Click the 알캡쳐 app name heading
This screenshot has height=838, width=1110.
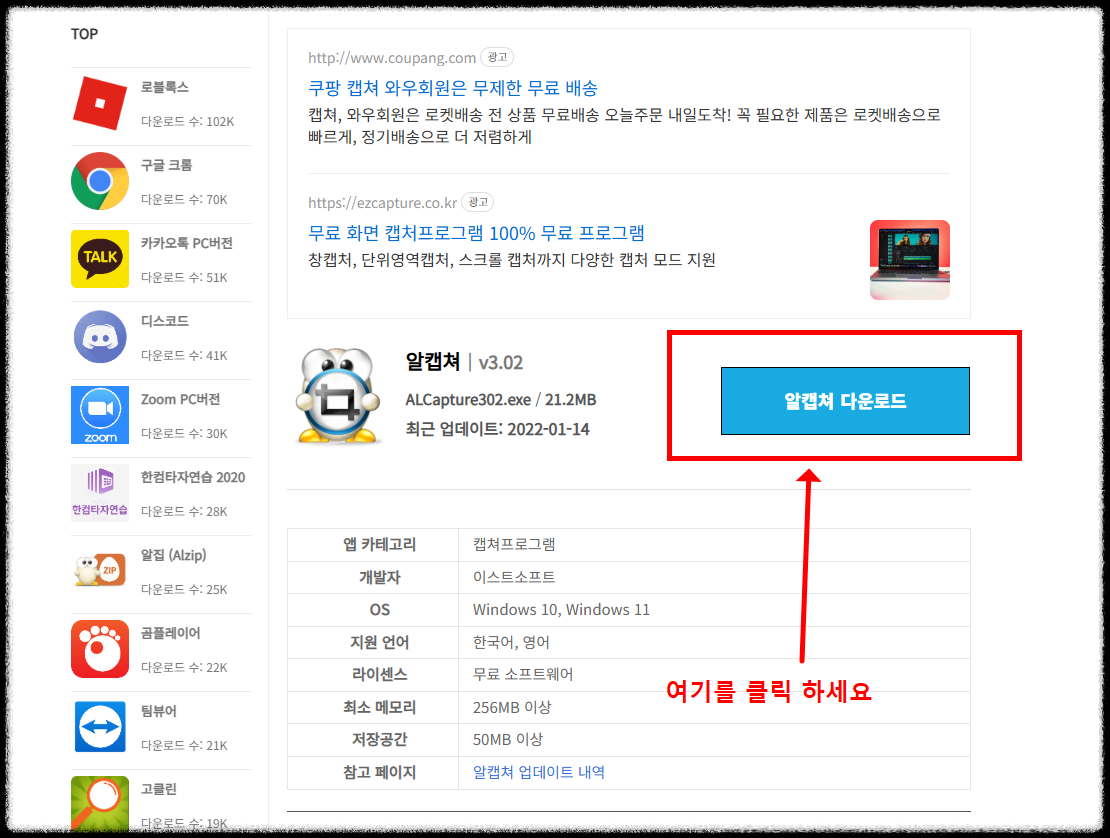point(433,362)
